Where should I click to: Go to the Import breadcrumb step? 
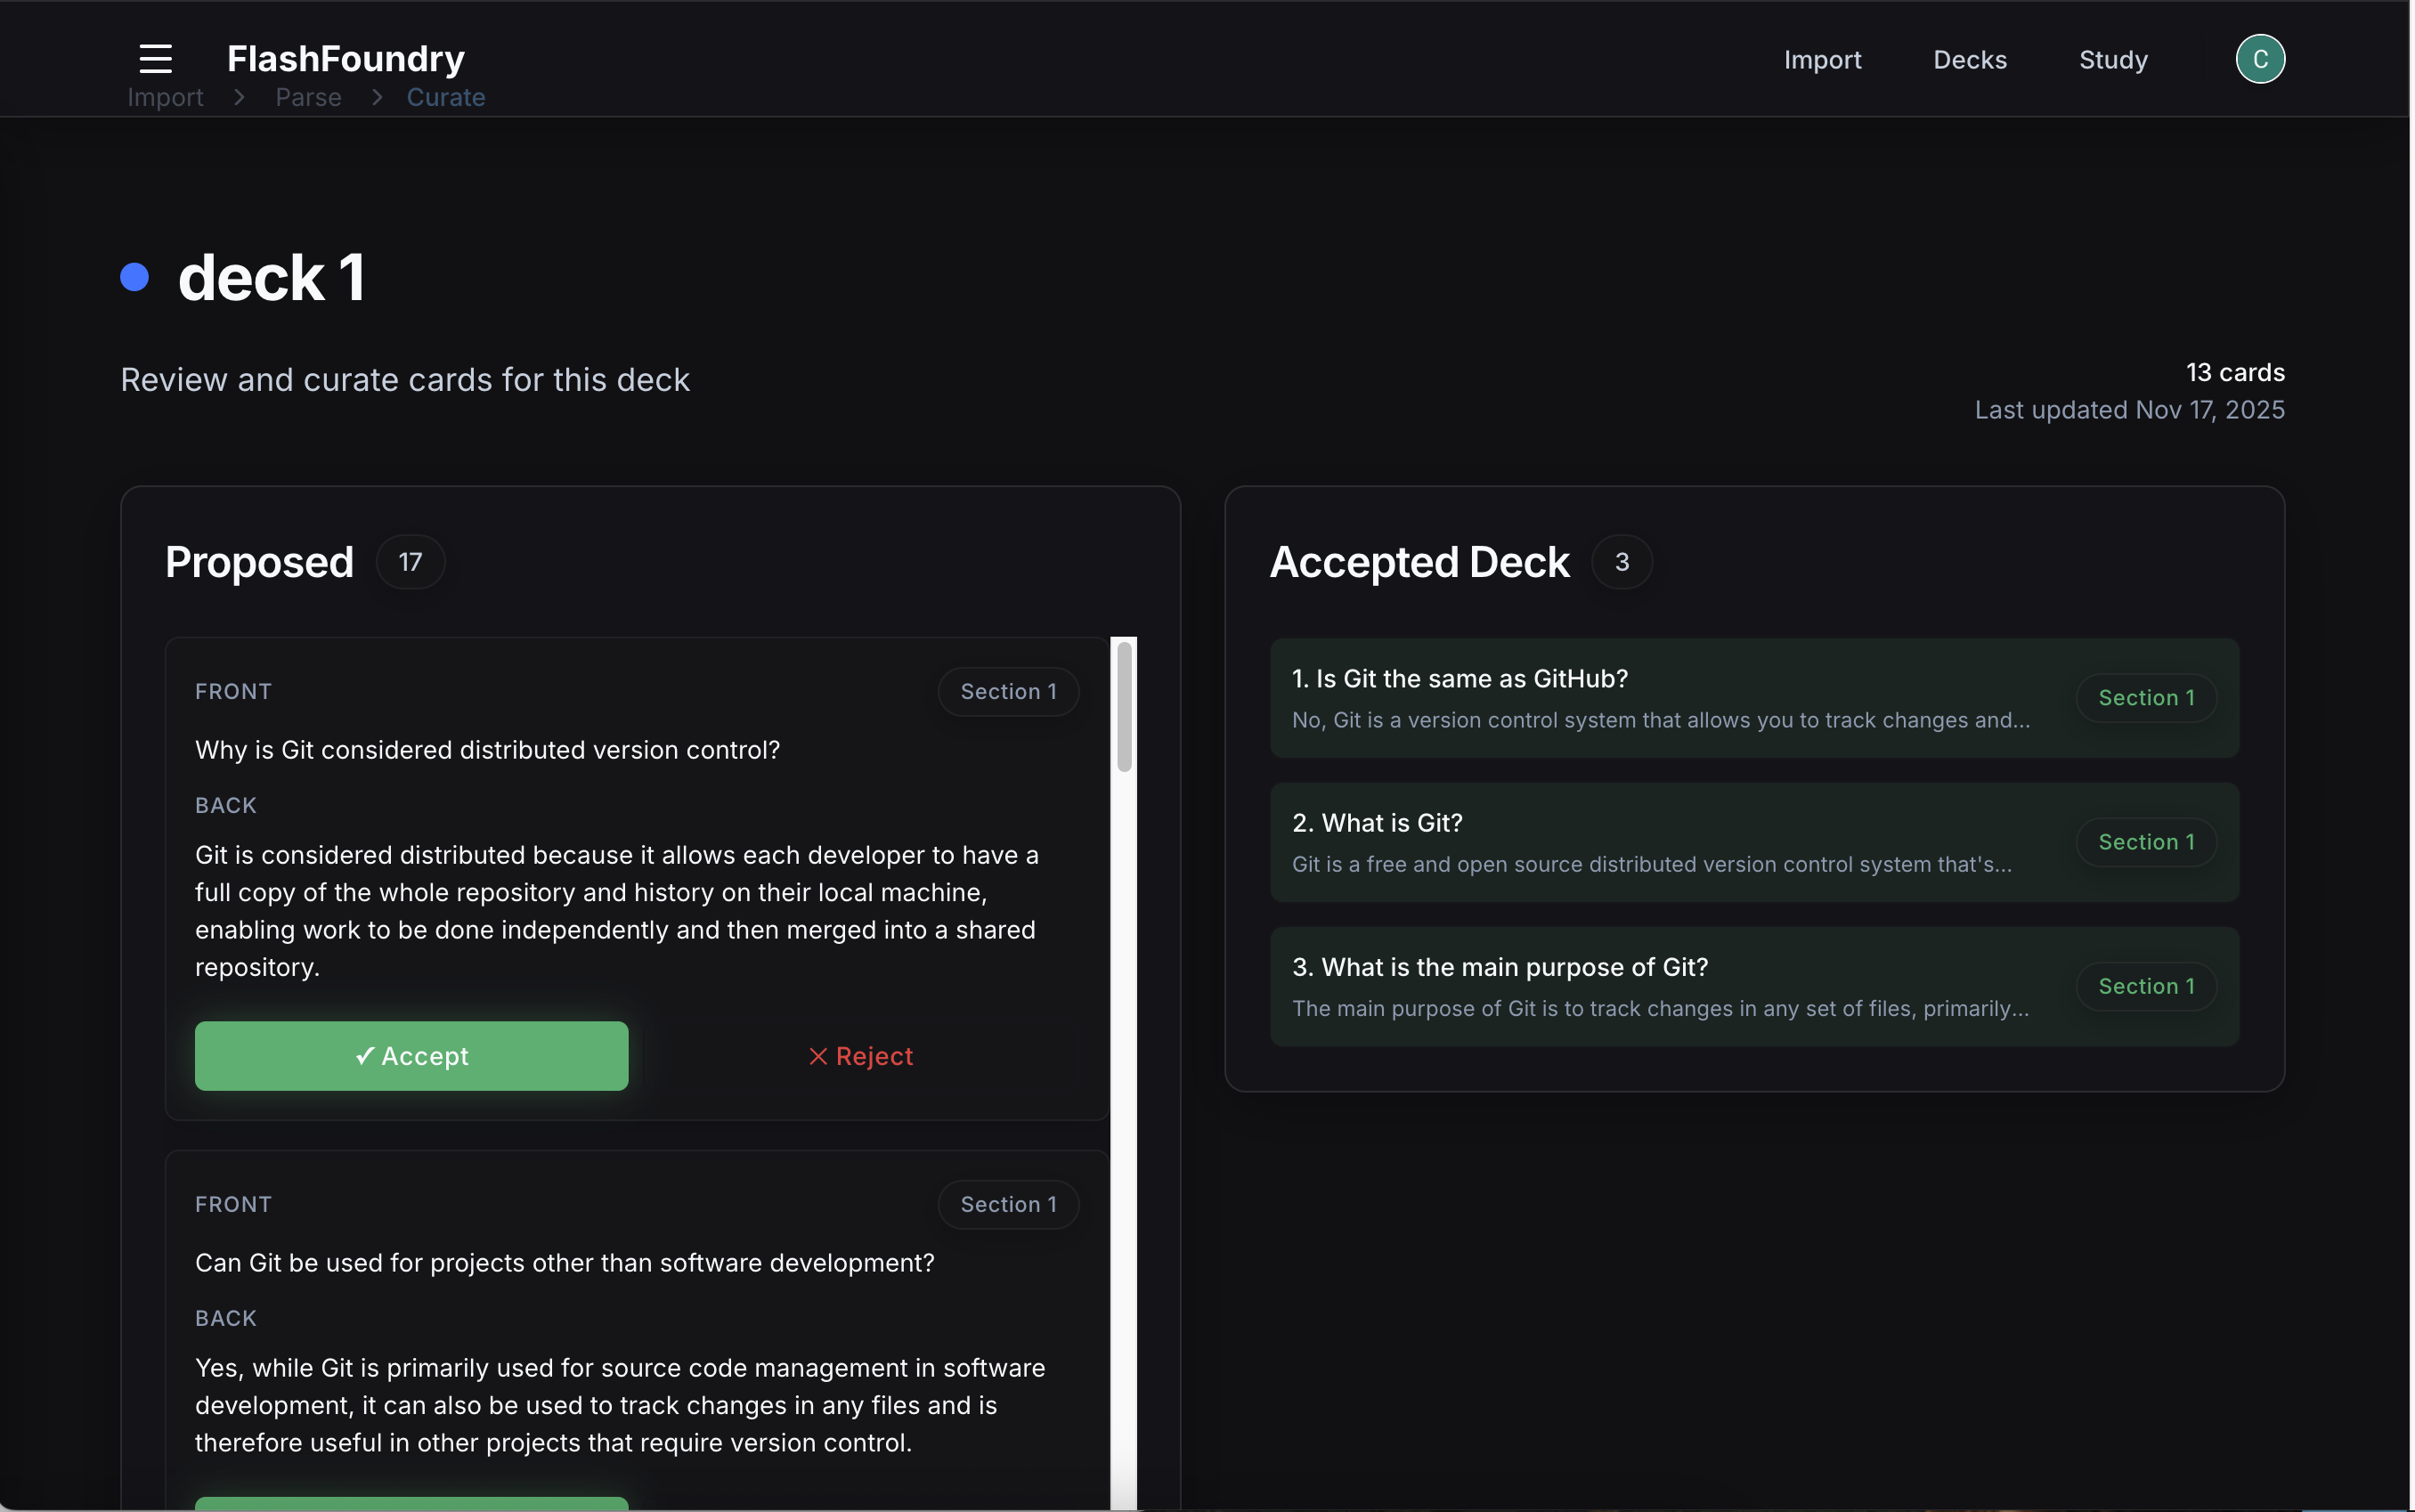(165, 97)
